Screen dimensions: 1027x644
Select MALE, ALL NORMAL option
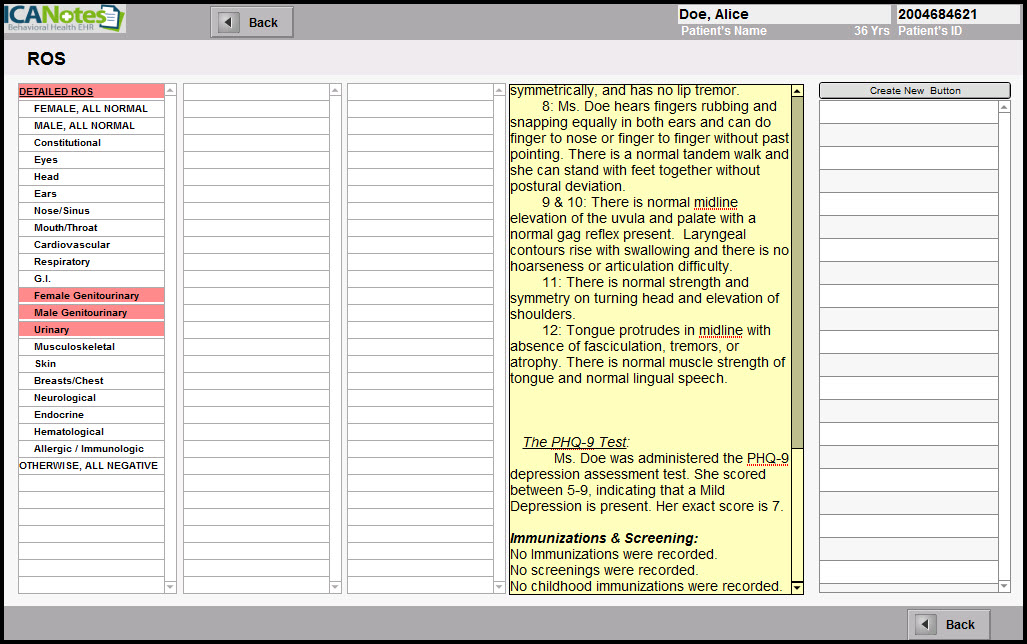tap(84, 126)
